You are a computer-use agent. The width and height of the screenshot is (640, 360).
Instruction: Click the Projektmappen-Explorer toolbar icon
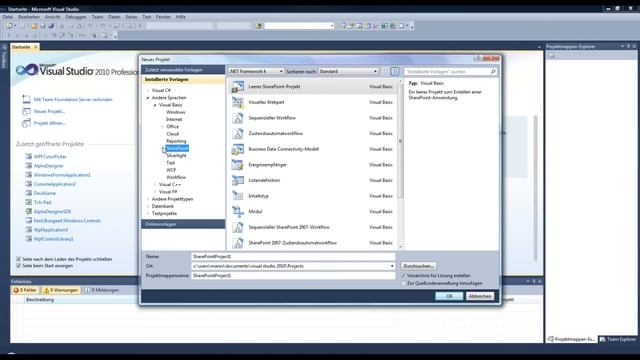[x=551, y=55]
